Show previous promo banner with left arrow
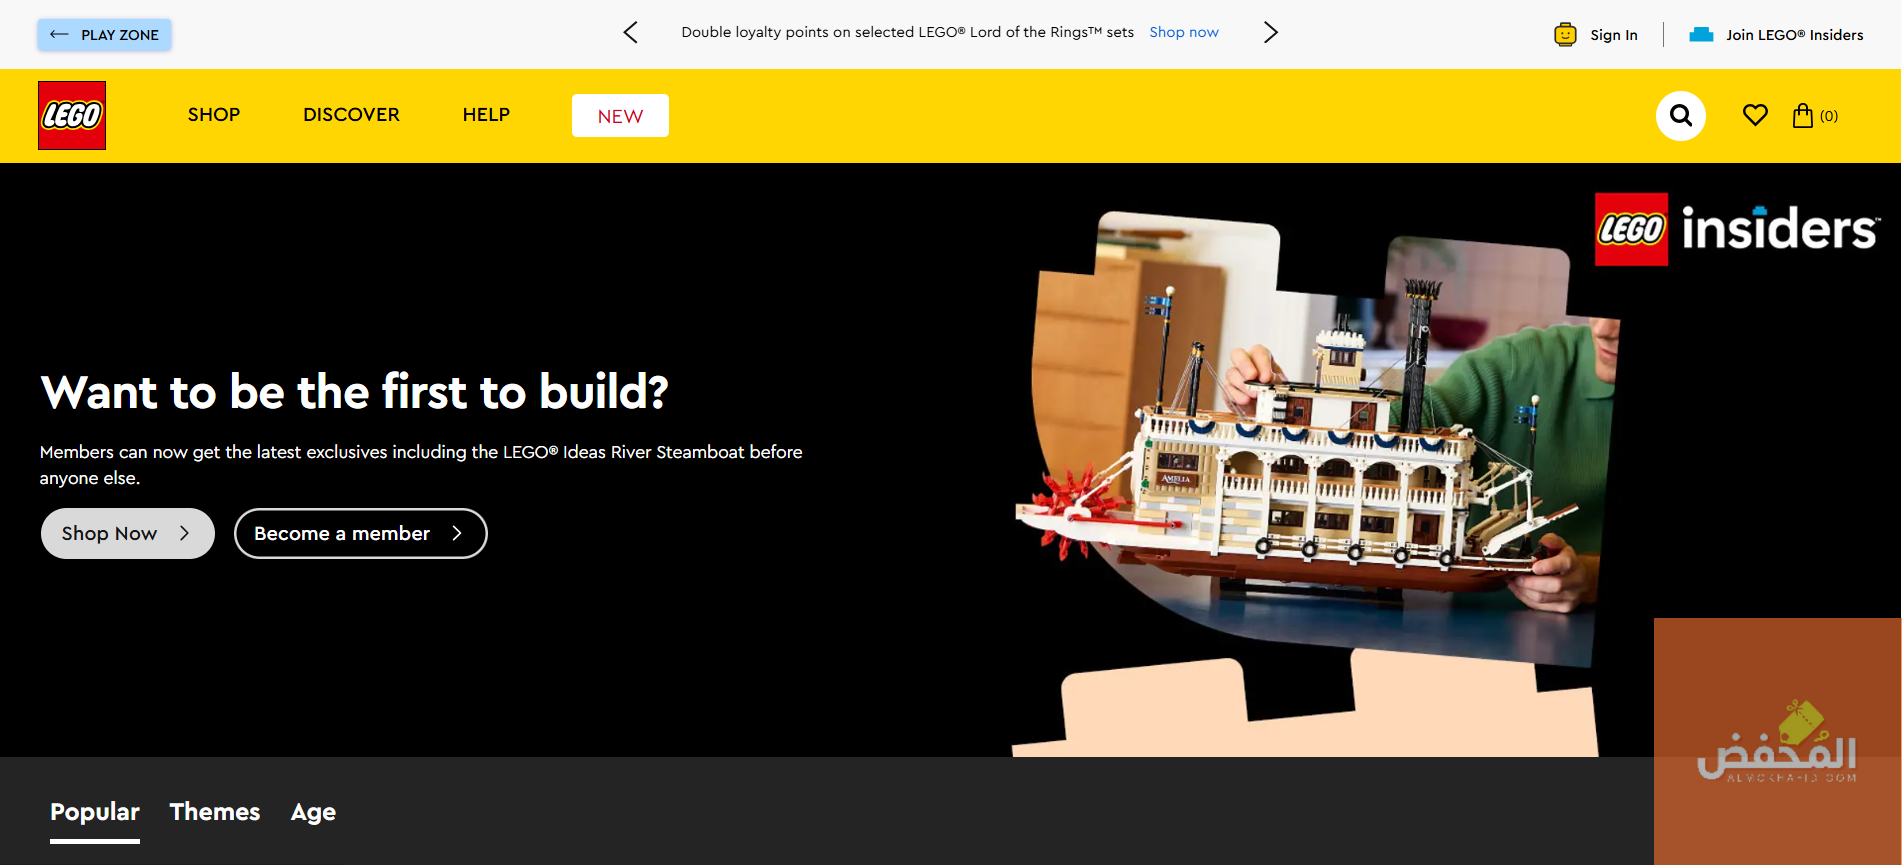This screenshot has height=865, width=1902. (x=630, y=32)
